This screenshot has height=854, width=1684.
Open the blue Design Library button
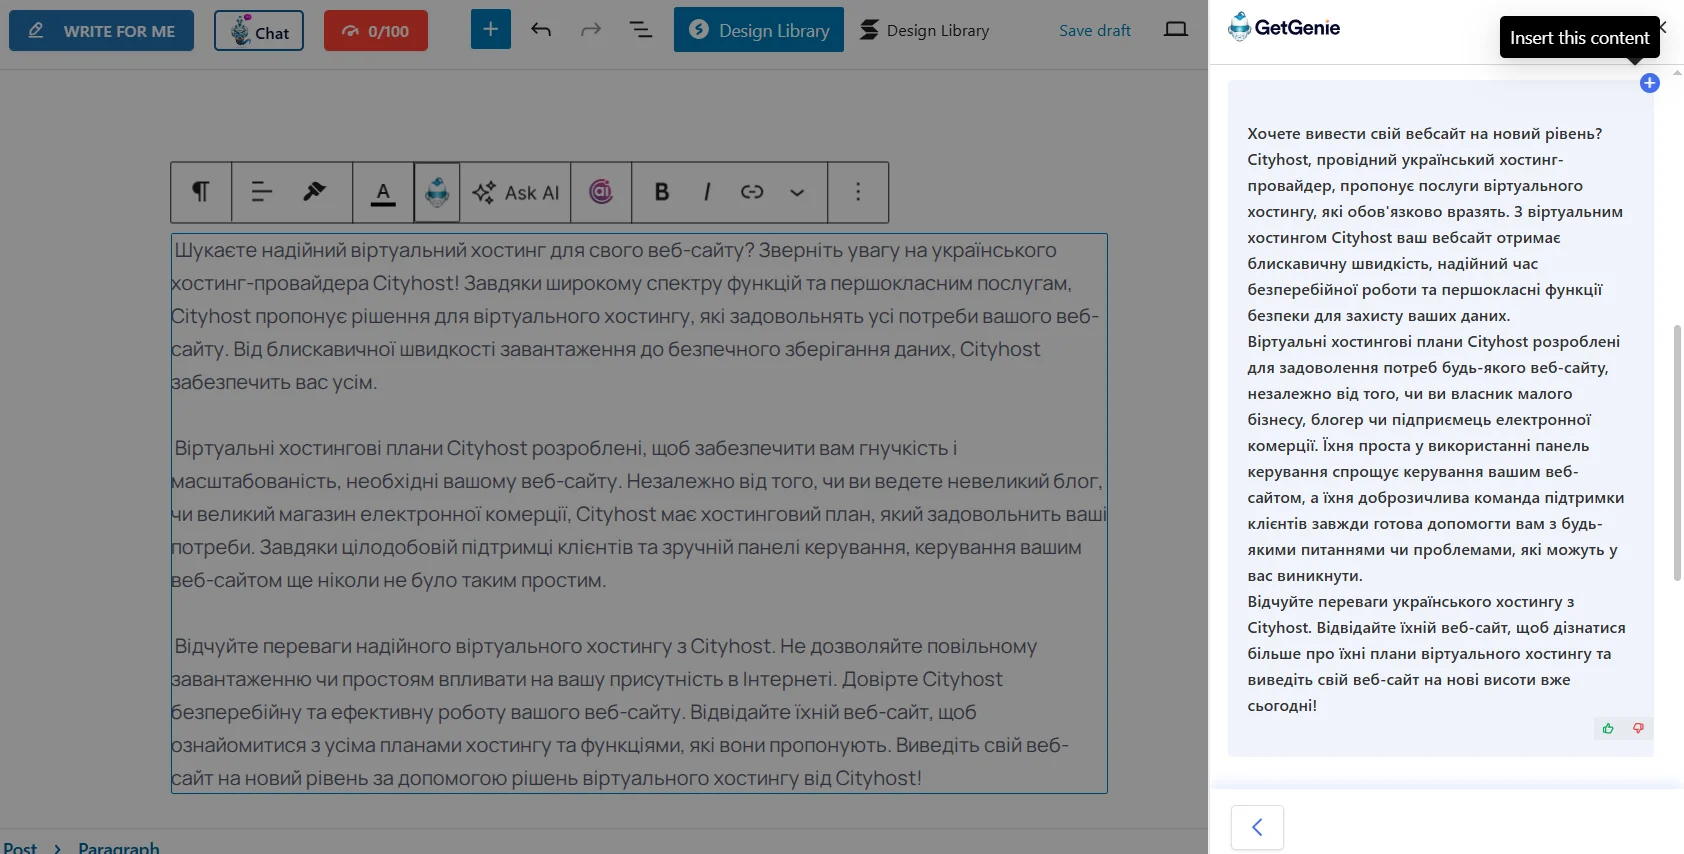pyautogui.click(x=758, y=30)
